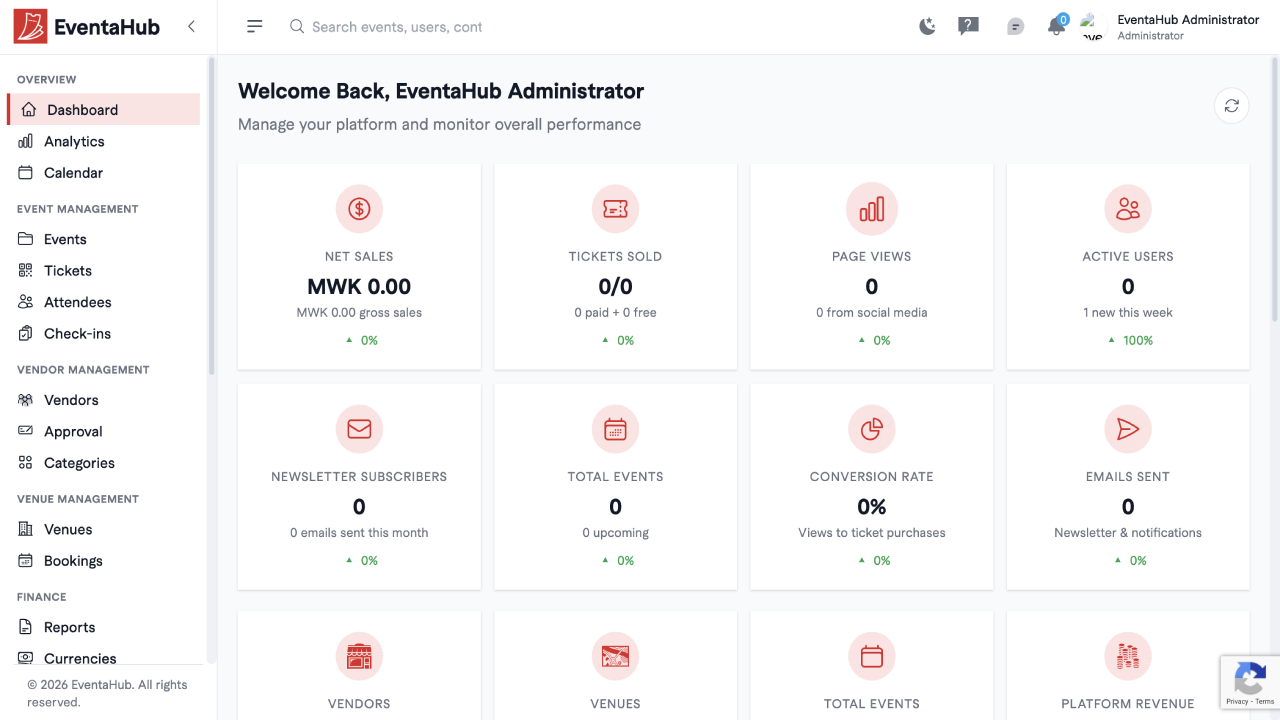
Task: Go to Dashboard in the sidebar
Action: pos(104,110)
